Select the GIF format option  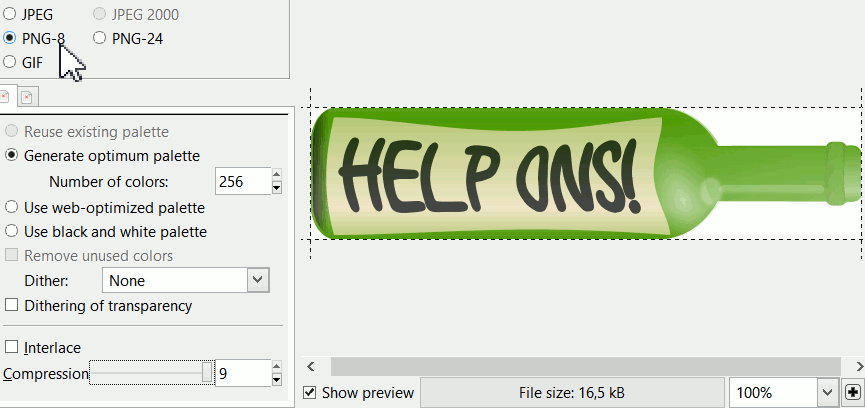[9, 62]
